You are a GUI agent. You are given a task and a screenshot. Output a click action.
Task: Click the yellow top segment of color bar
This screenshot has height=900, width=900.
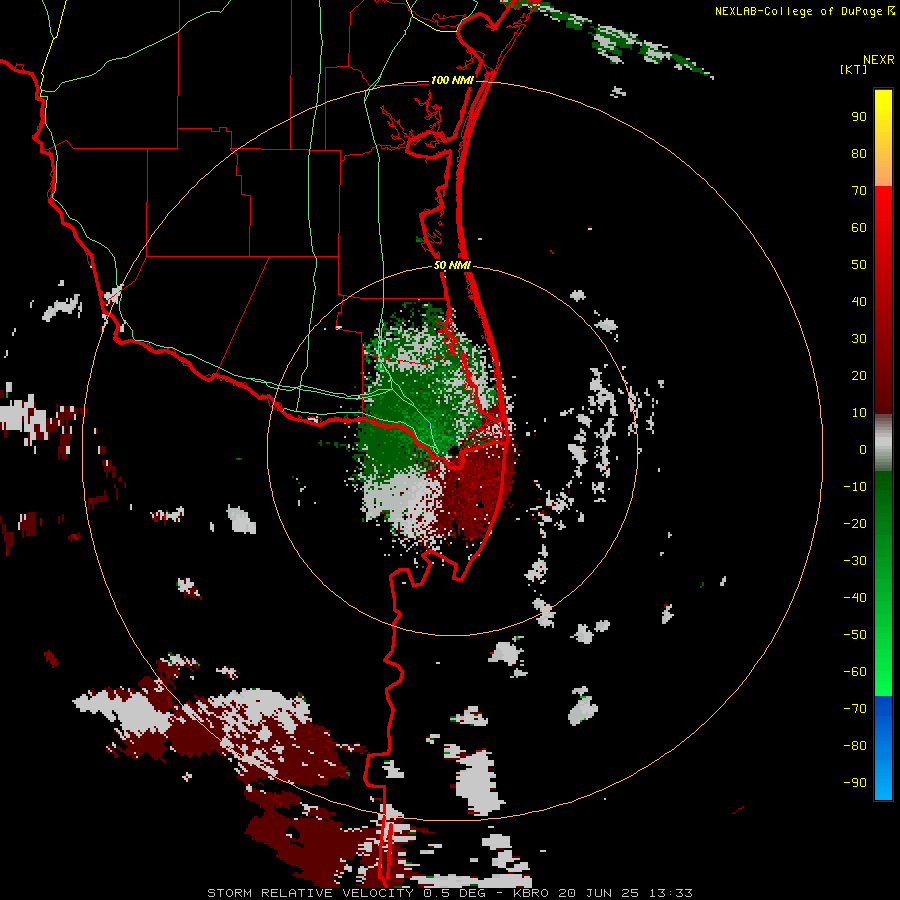883,138
